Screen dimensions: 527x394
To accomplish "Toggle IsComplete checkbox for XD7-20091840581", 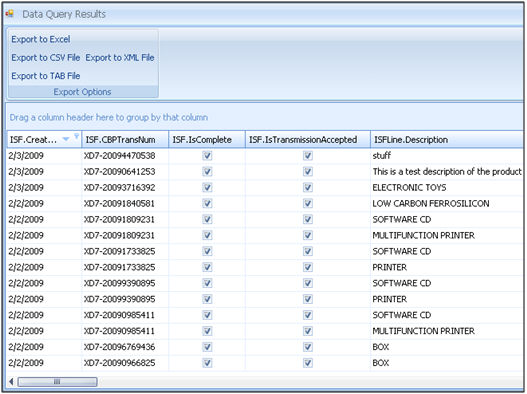I will tap(207, 203).
